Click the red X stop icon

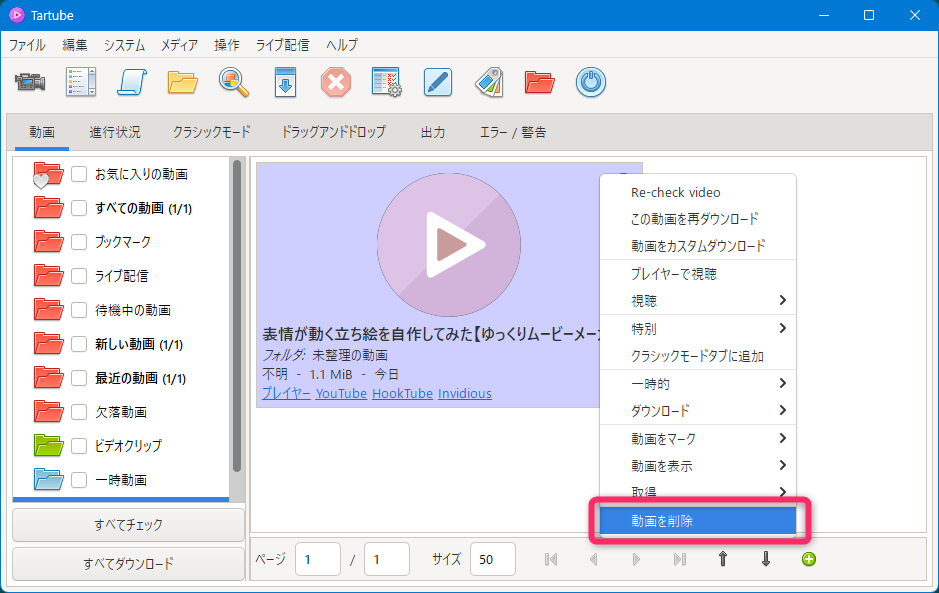[336, 82]
